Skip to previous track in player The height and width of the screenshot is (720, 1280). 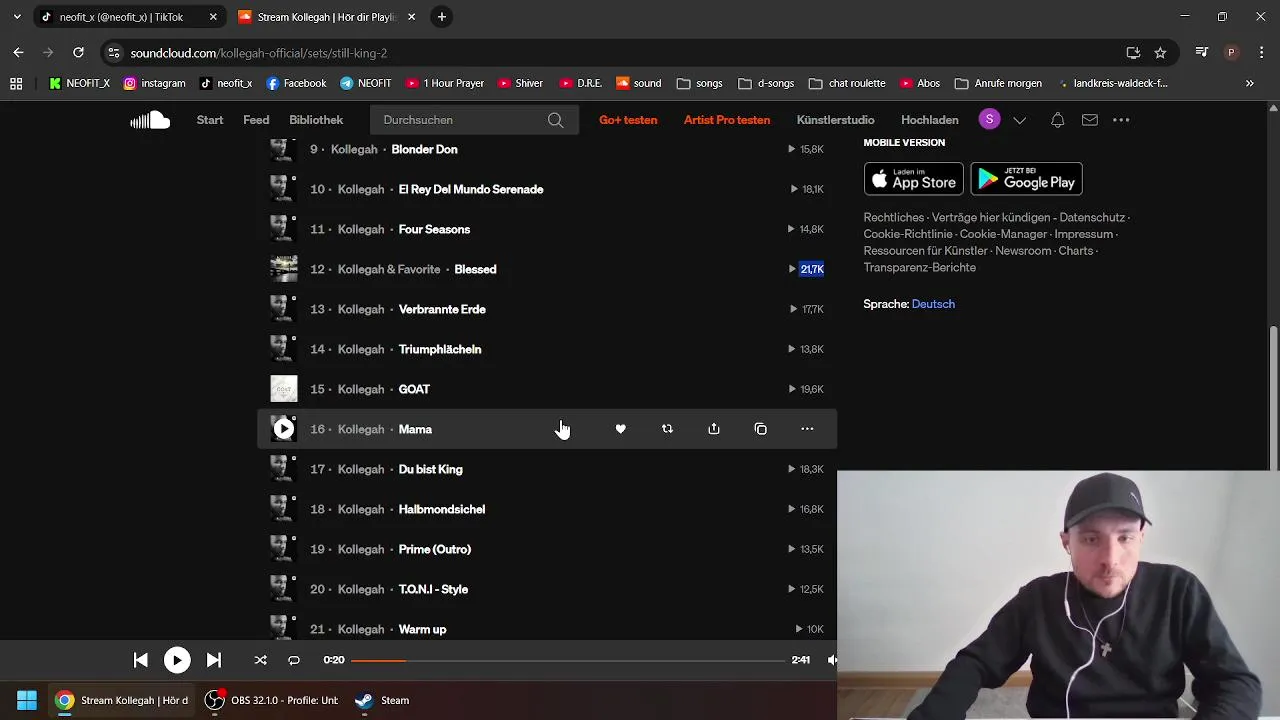141,660
